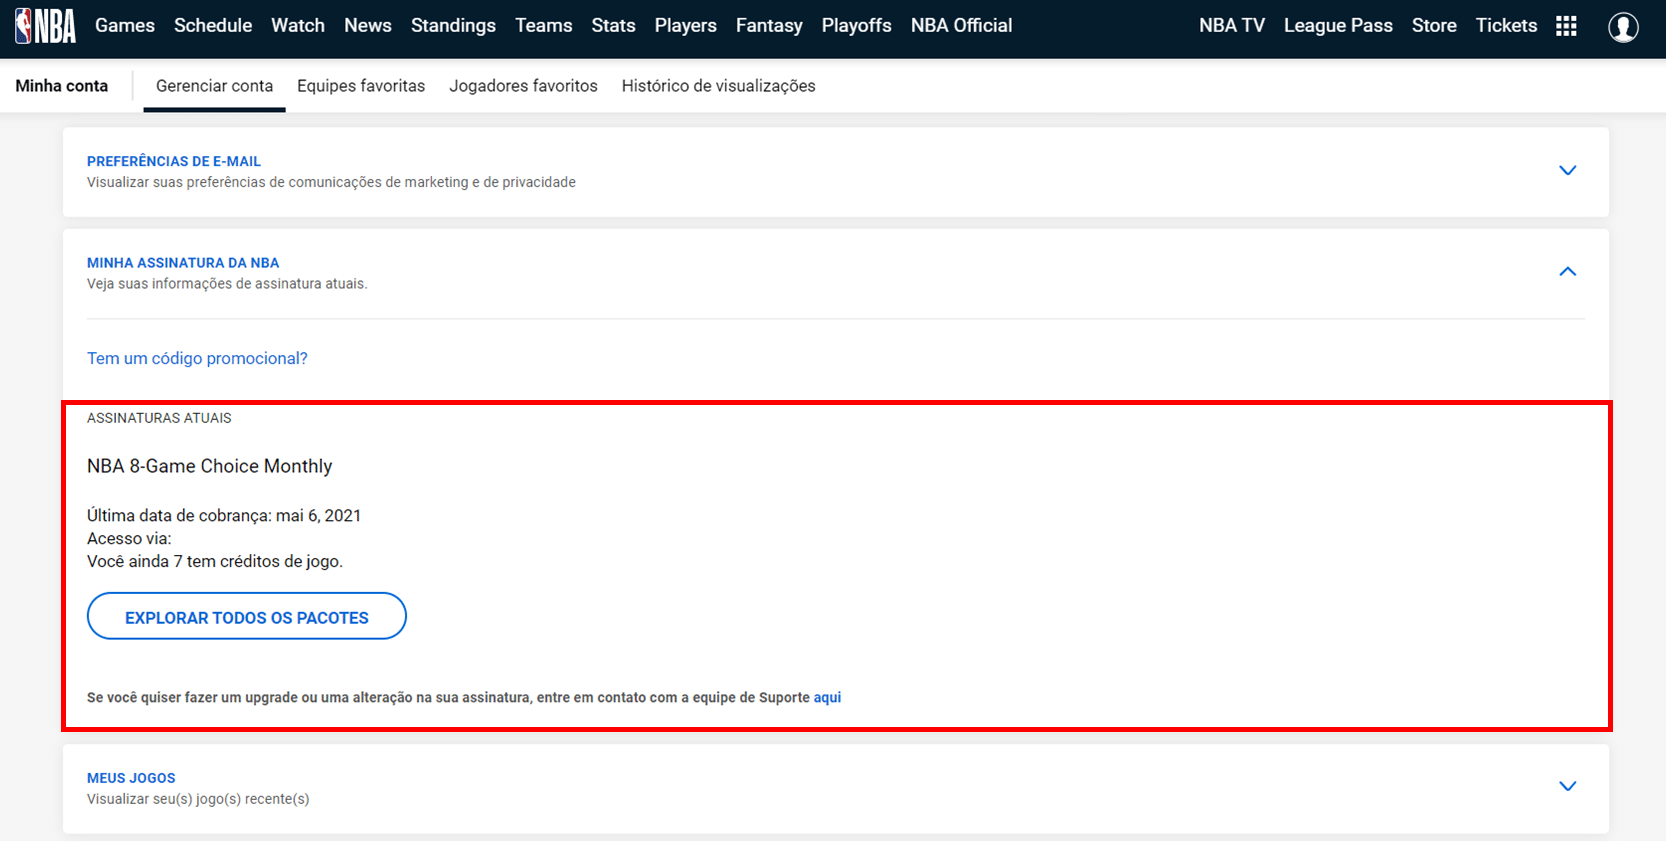This screenshot has height=841, width=1666.
Task: Click the aqui support link
Action: tap(827, 698)
